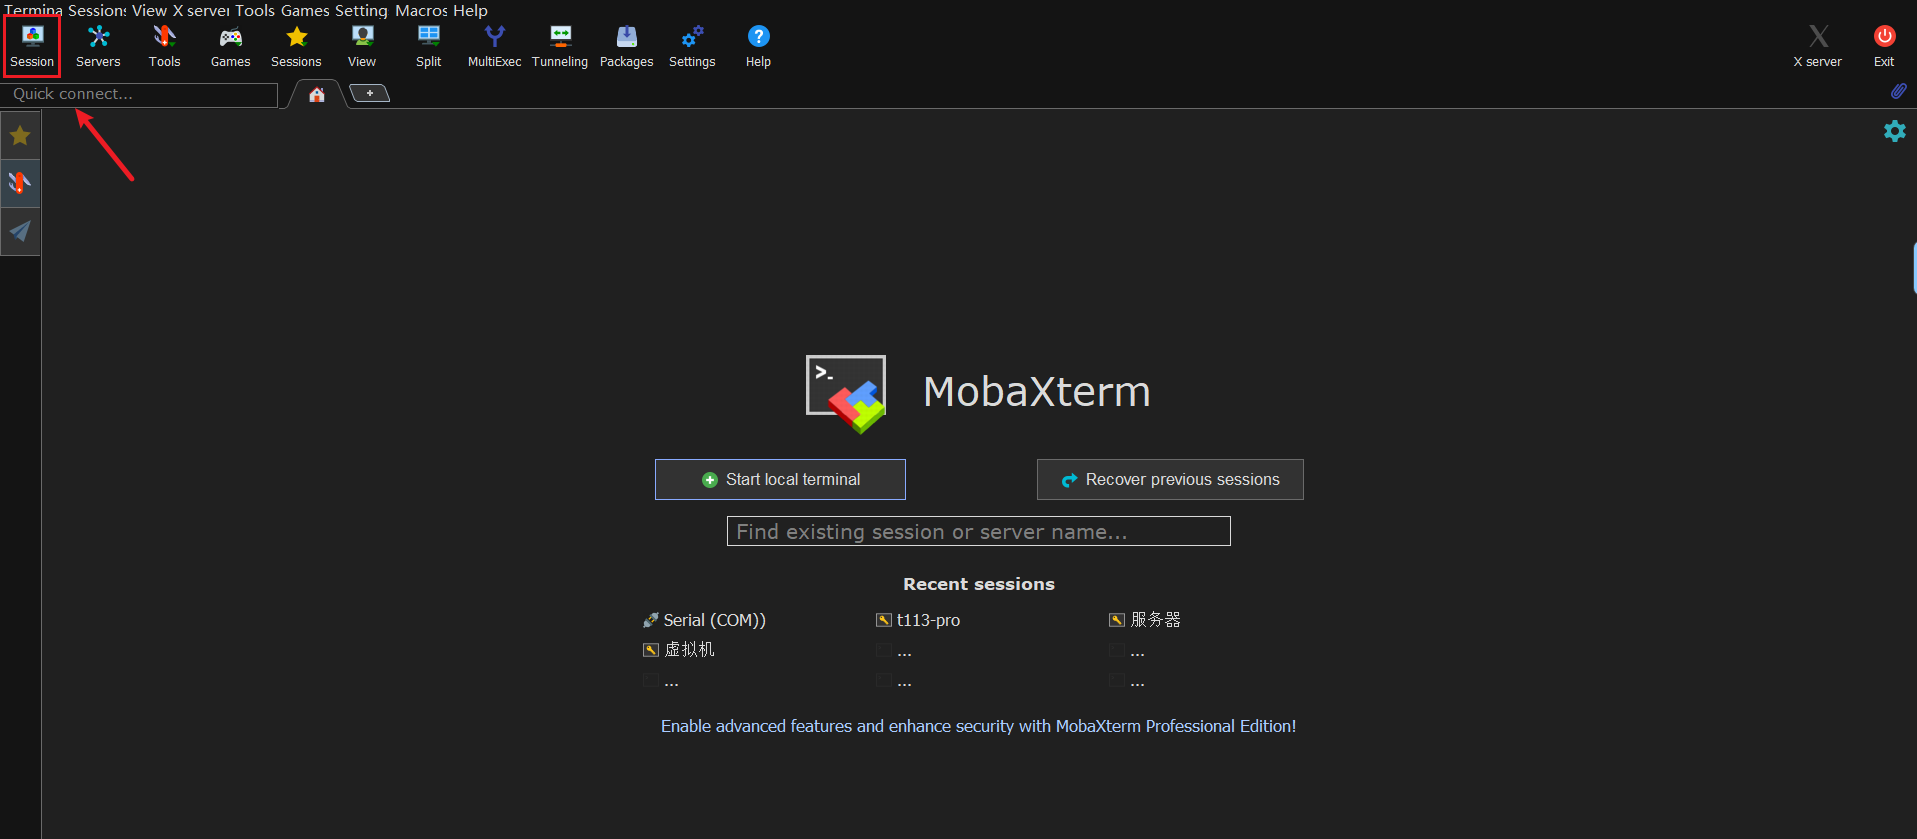The image size is (1917, 839).
Task: Launch the Games toolbar icon
Action: [x=230, y=46]
